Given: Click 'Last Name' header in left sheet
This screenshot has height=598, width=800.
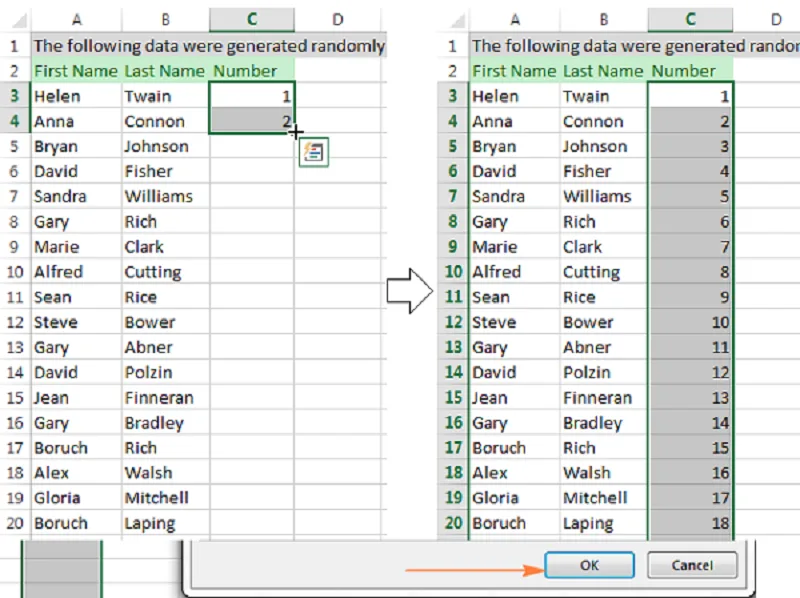Looking at the screenshot, I should (164, 71).
